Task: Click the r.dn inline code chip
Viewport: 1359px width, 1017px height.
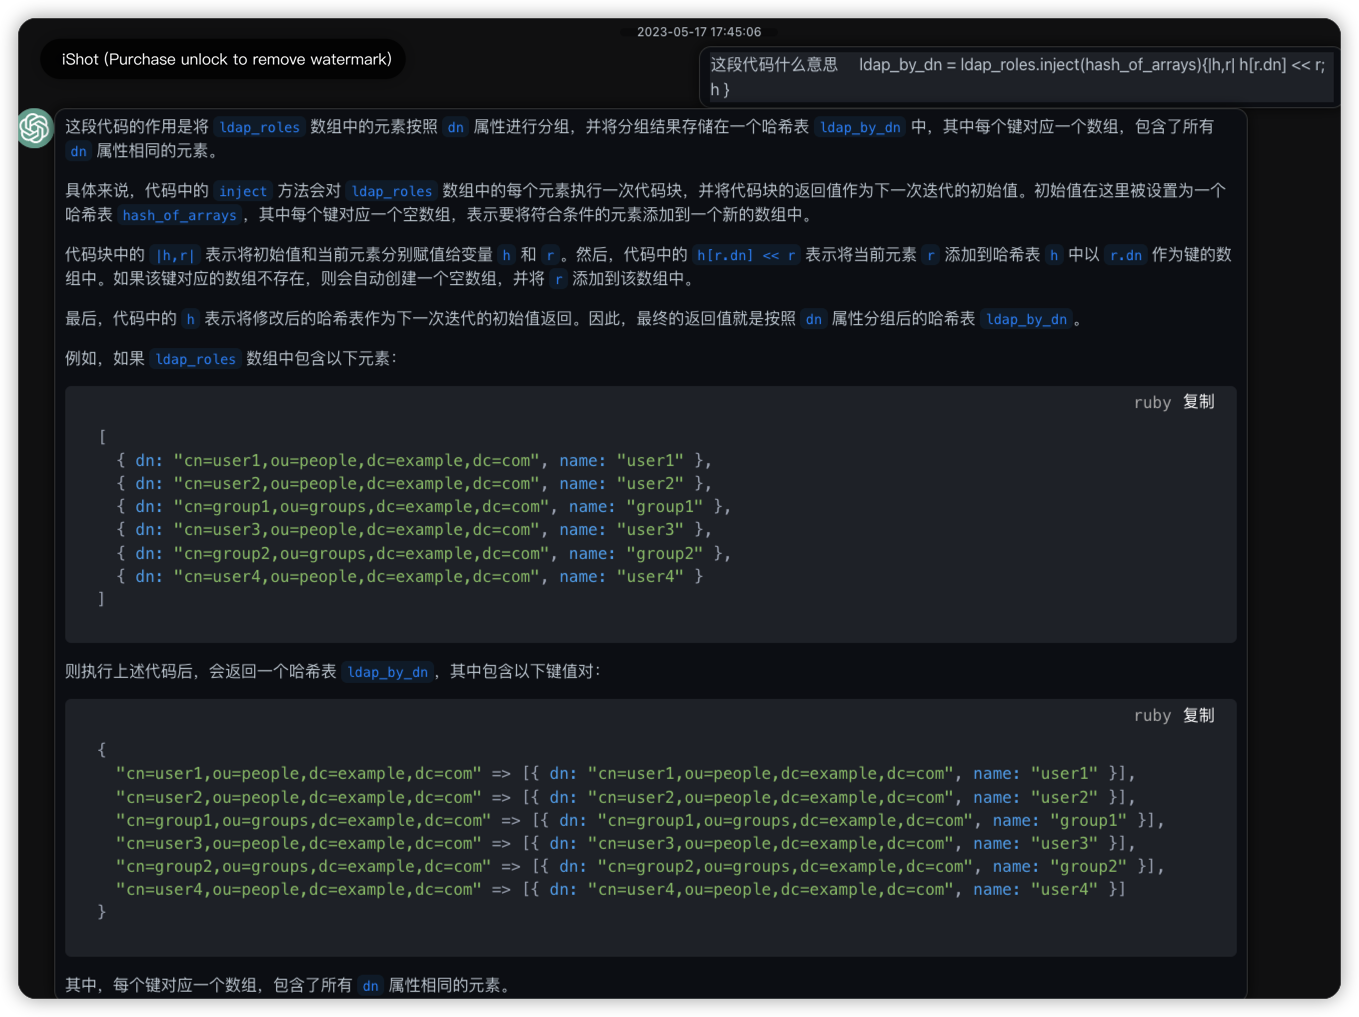Action: [x=1125, y=255]
